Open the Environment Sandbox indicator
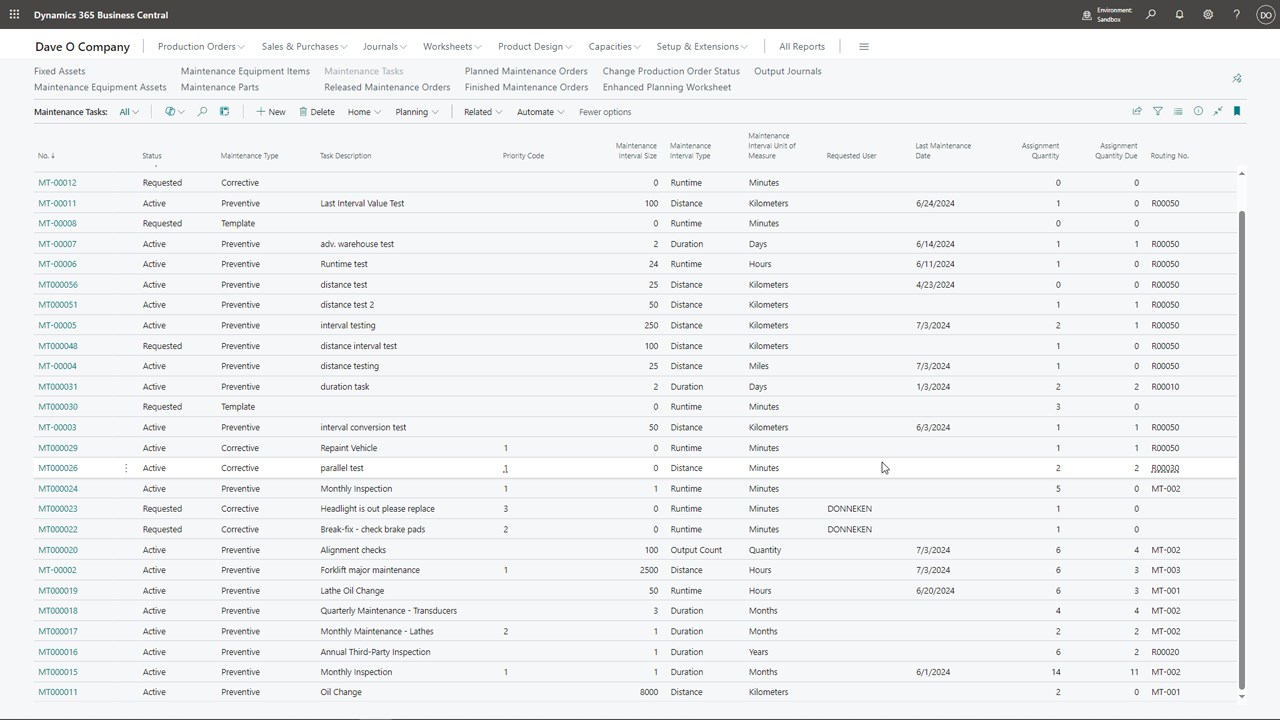This screenshot has width=1280, height=720. coord(1107,15)
